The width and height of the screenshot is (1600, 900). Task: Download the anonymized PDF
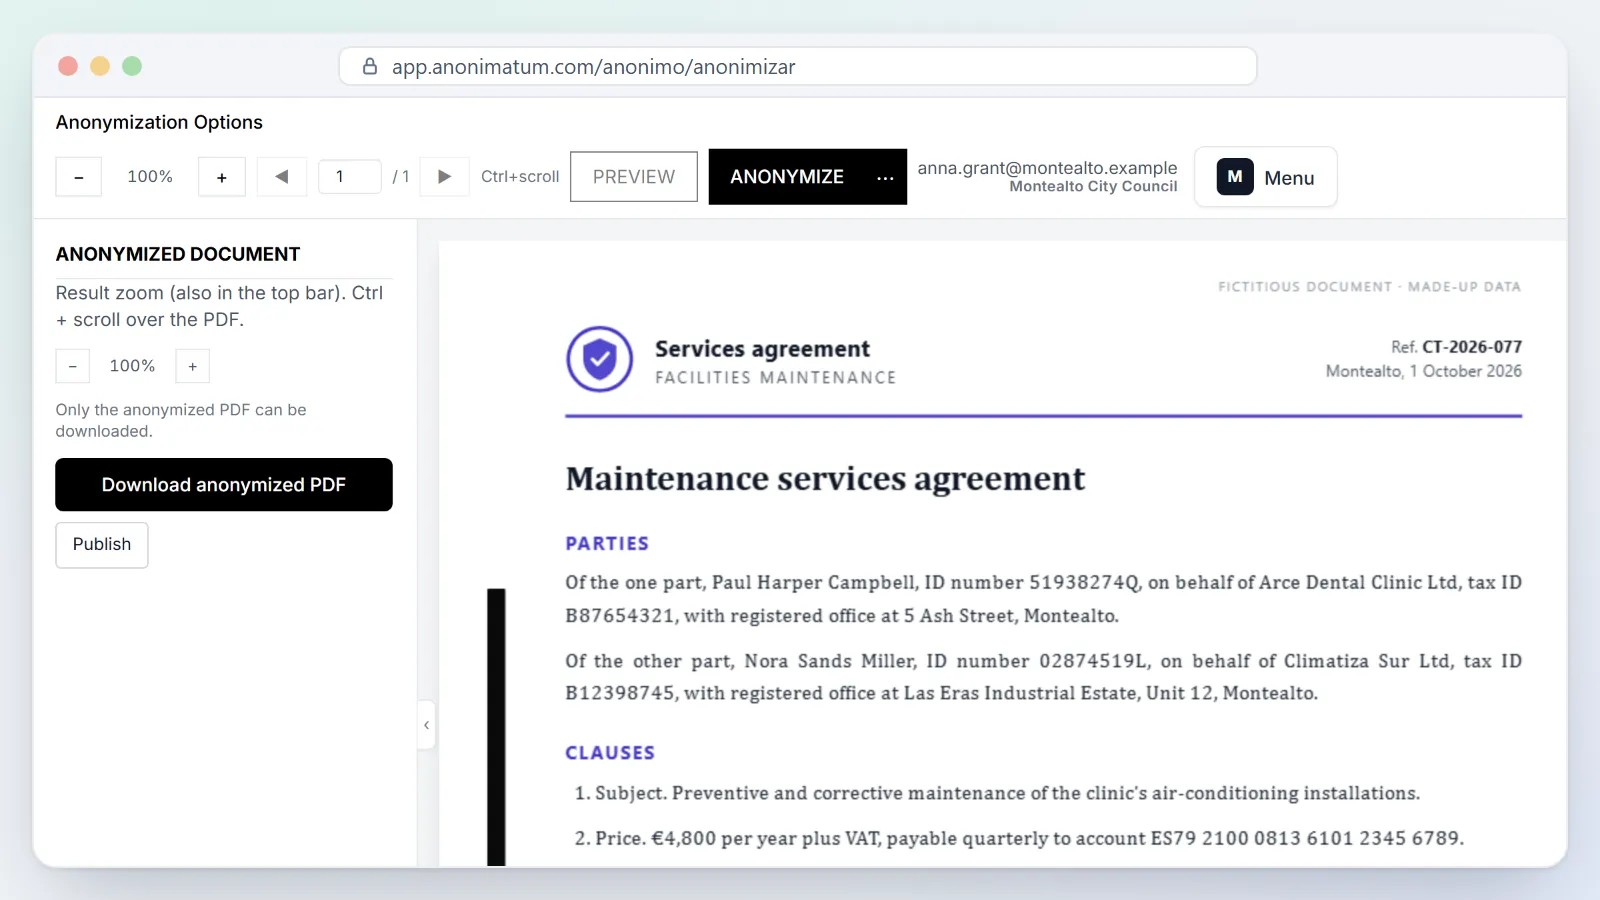pos(224,485)
